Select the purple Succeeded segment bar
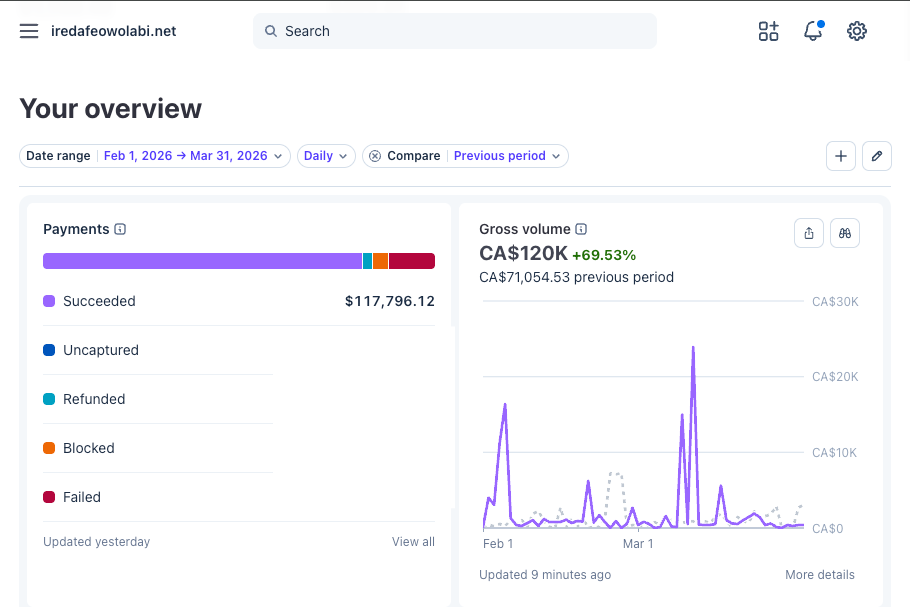Image resolution: width=910 pixels, height=607 pixels. click(x=200, y=260)
